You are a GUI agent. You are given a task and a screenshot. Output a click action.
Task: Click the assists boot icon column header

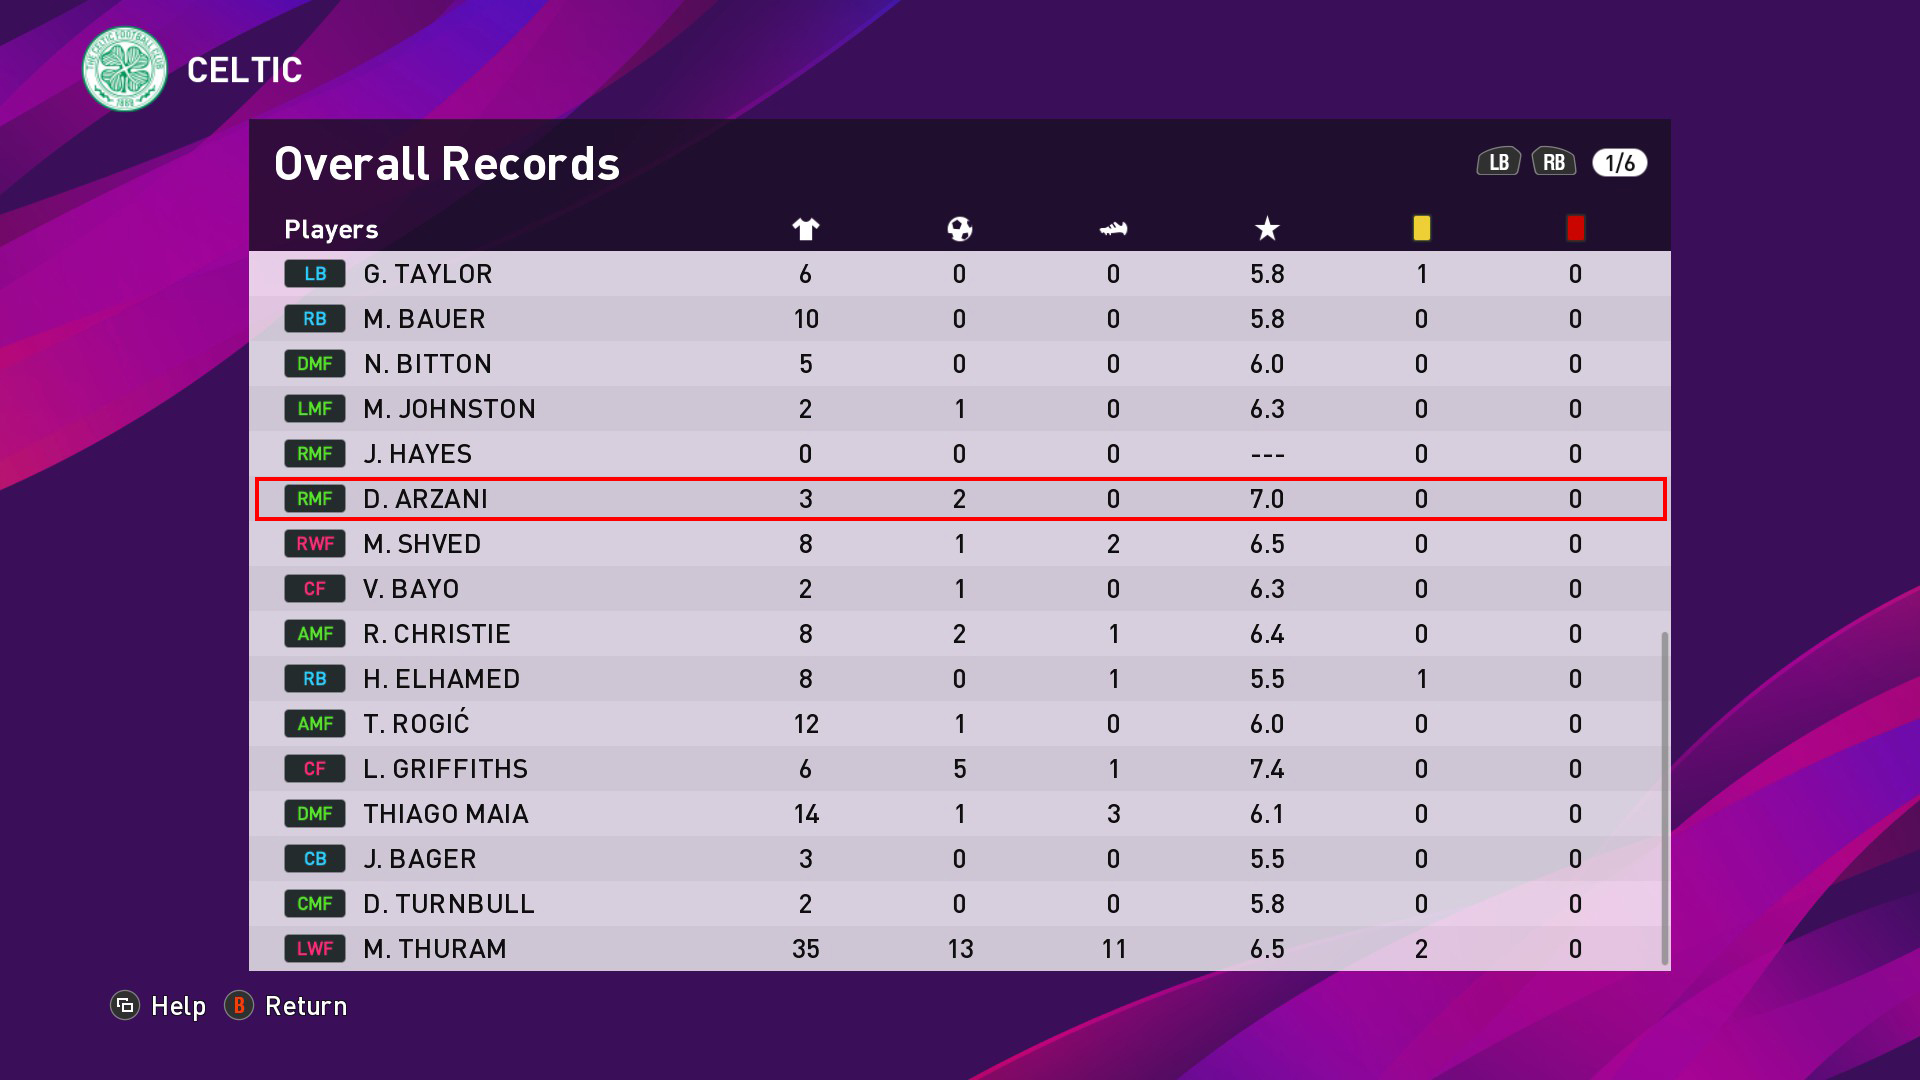coord(1113,229)
